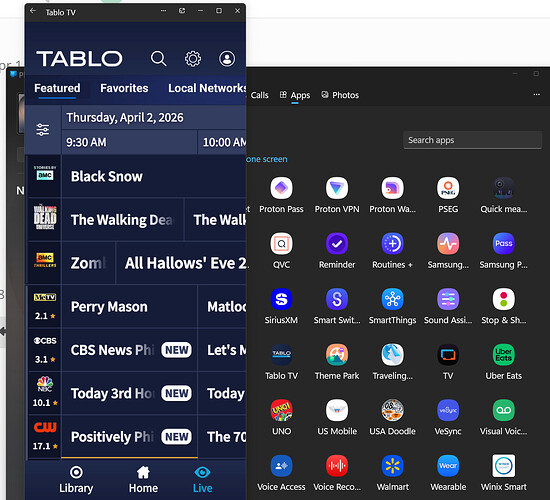
Task: Select the Perry Mason program
Action: click(129, 307)
